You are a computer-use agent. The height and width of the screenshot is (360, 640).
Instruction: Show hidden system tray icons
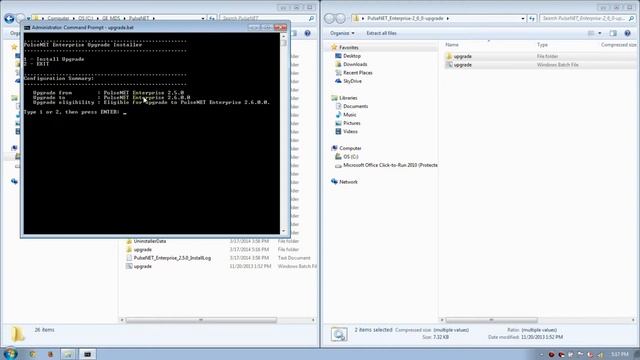[541, 355]
